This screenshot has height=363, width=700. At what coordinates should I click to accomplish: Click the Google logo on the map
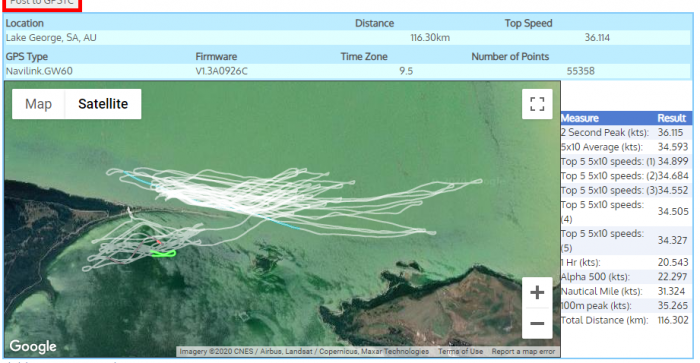(x=33, y=346)
